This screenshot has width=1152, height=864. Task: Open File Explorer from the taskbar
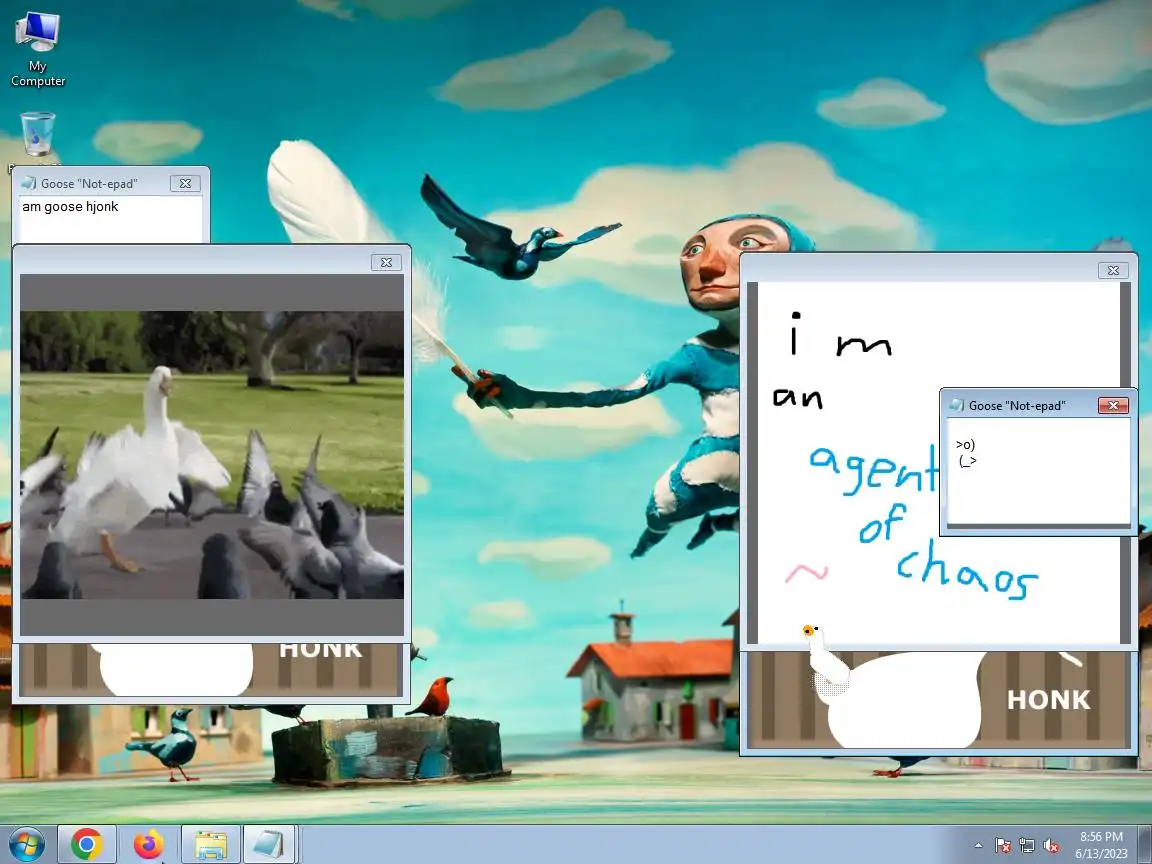pos(211,844)
